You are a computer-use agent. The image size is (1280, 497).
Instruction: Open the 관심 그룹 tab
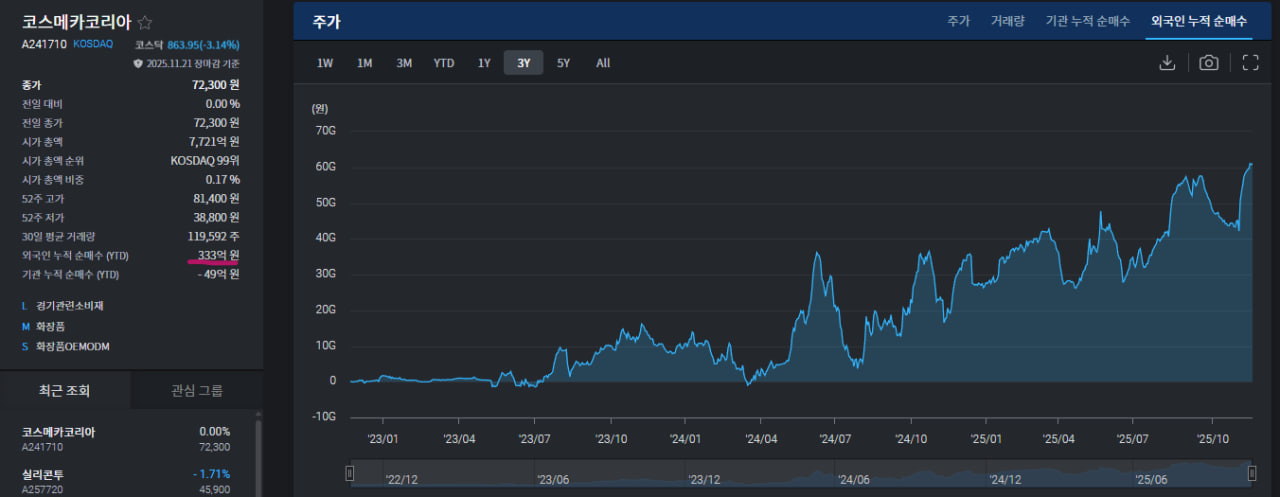pos(197,391)
